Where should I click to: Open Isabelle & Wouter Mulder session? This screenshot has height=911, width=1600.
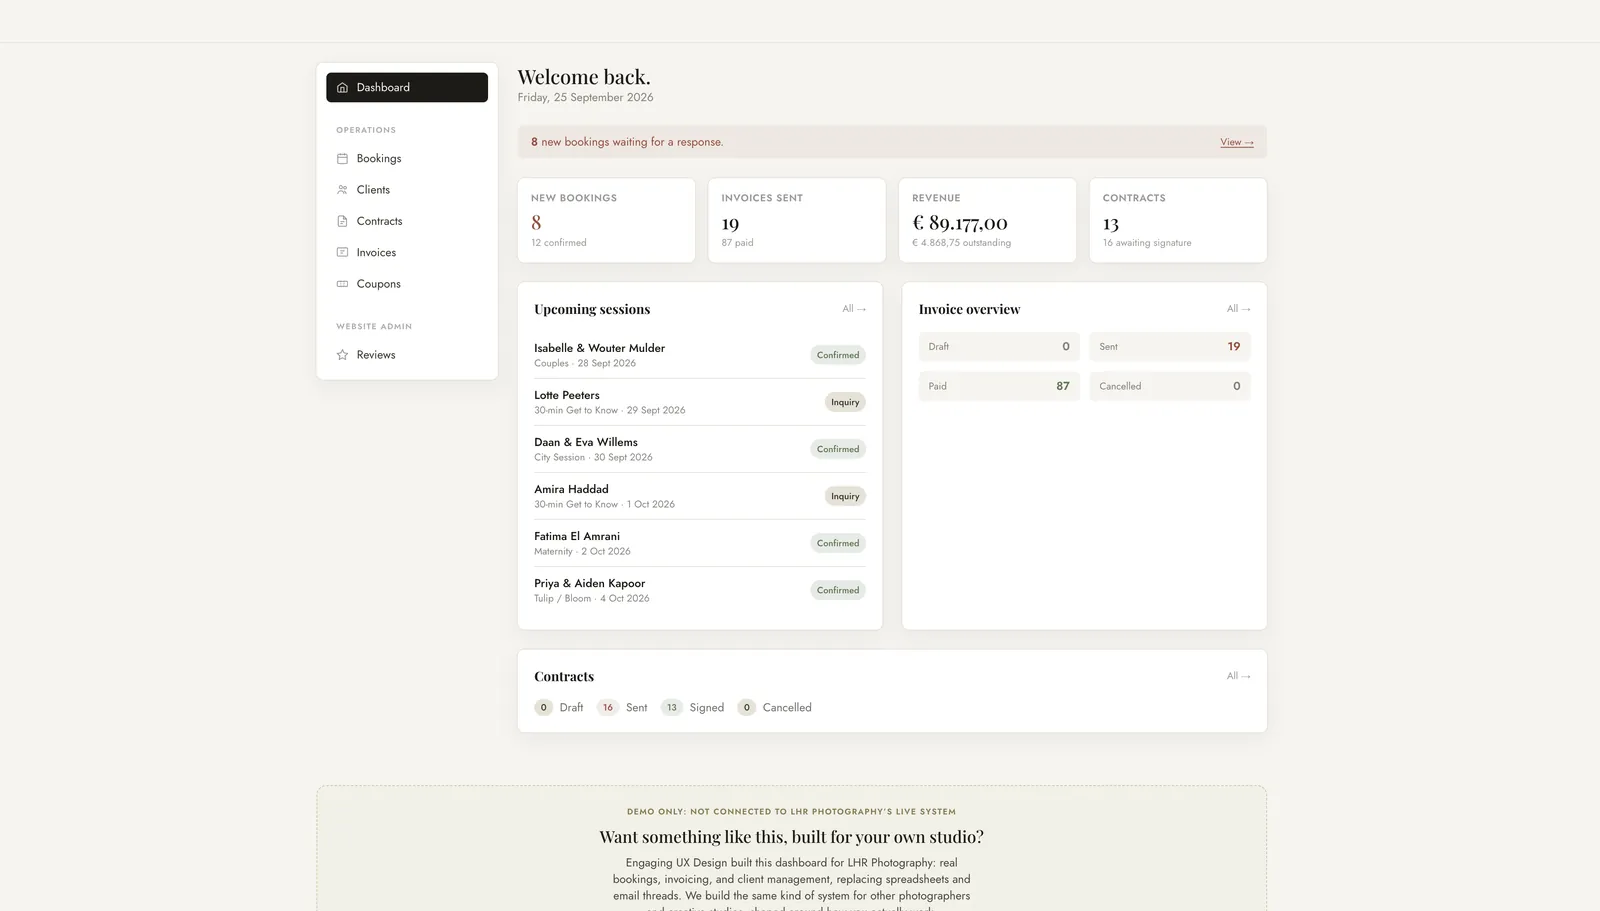point(700,355)
